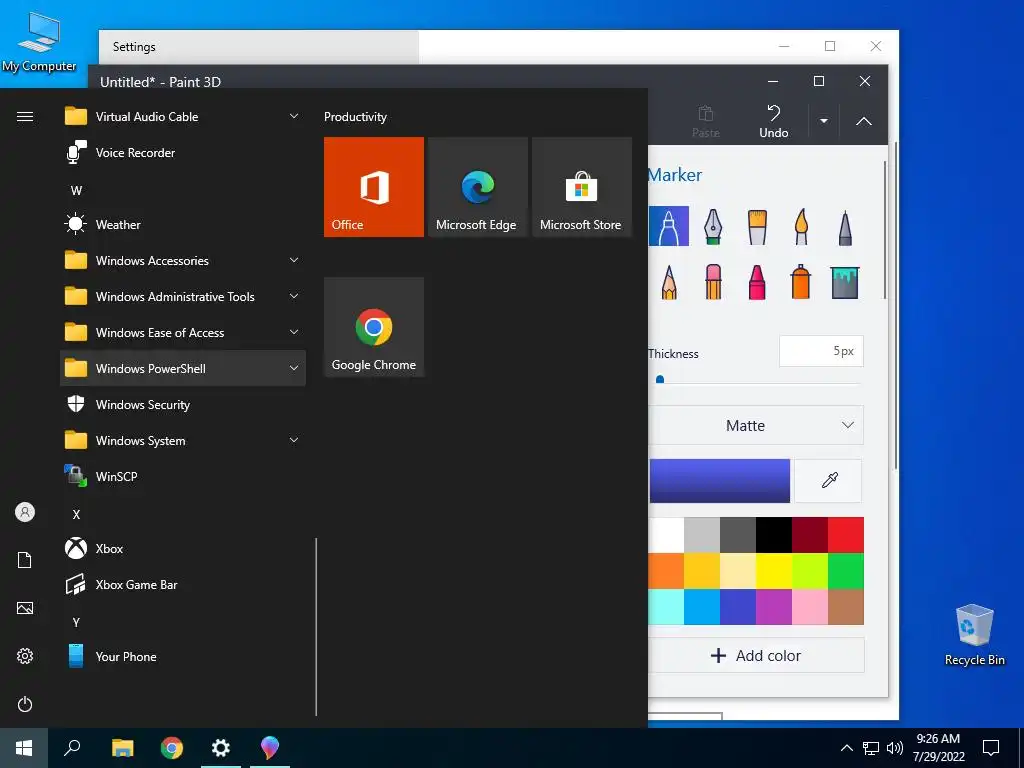Click the Paste button in Paint 3D
Viewport: 1024px width, 768px height.
pos(705,121)
